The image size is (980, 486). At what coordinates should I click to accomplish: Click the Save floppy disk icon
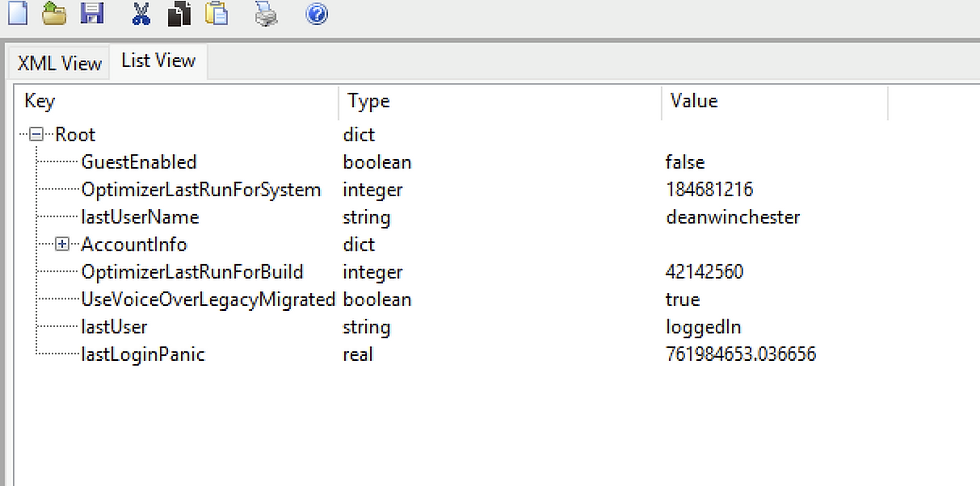tap(92, 12)
